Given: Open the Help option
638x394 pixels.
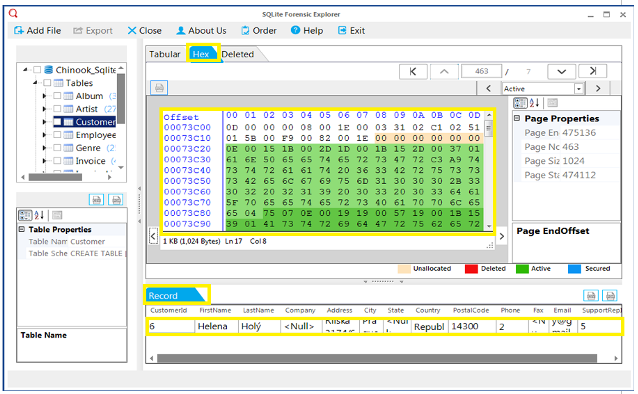Looking at the screenshot, I should click(307, 31).
